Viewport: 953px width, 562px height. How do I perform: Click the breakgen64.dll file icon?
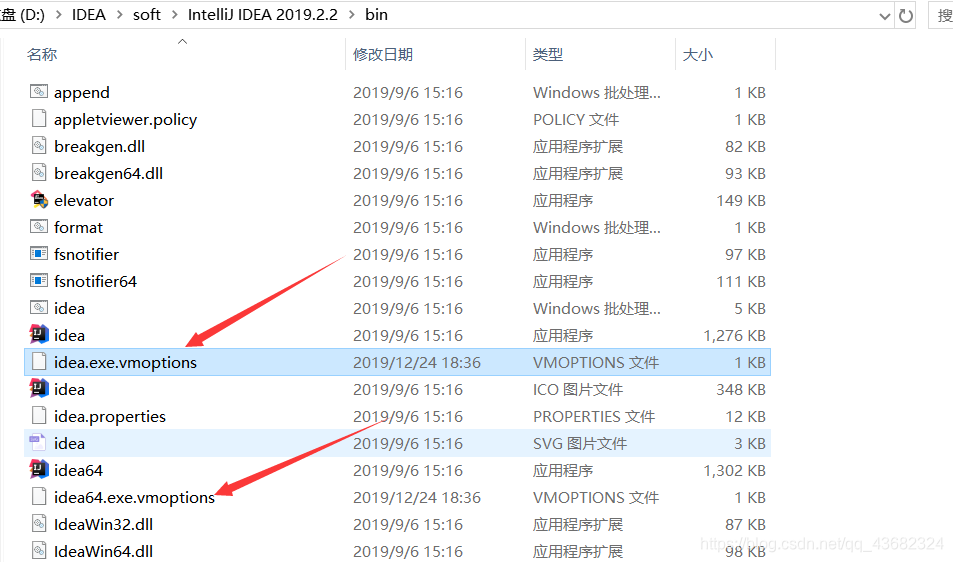click(x=39, y=173)
